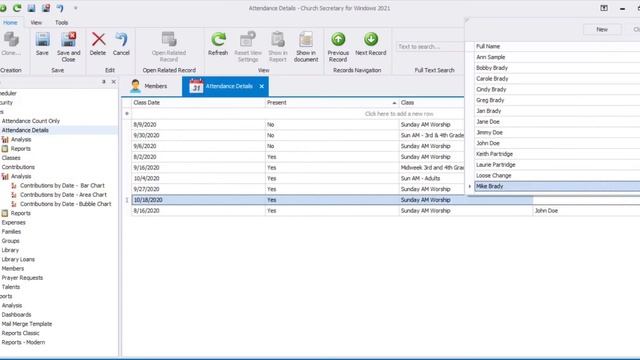Open Prayer Requests in navigation tree
The image size is (640, 360).
pyautogui.click(x=22, y=278)
